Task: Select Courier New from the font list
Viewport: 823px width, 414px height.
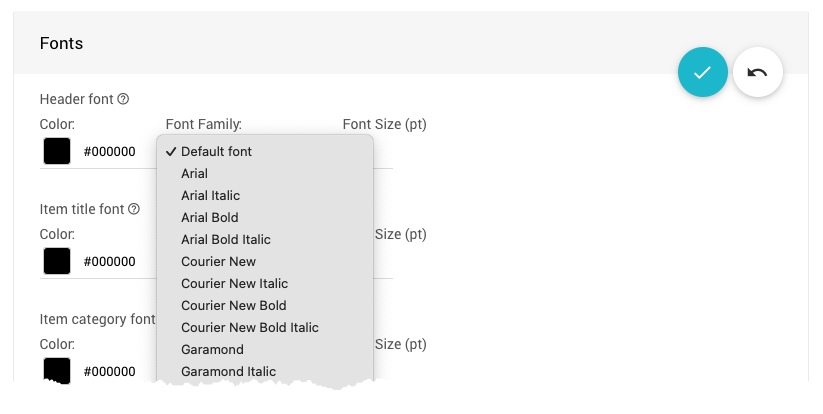Action: pos(218,262)
